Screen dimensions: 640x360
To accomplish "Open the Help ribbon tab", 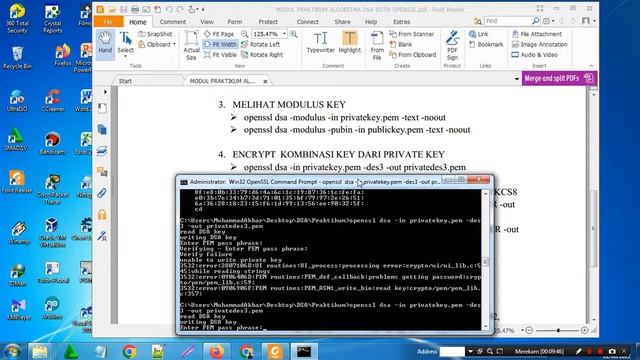I will coord(371,22).
